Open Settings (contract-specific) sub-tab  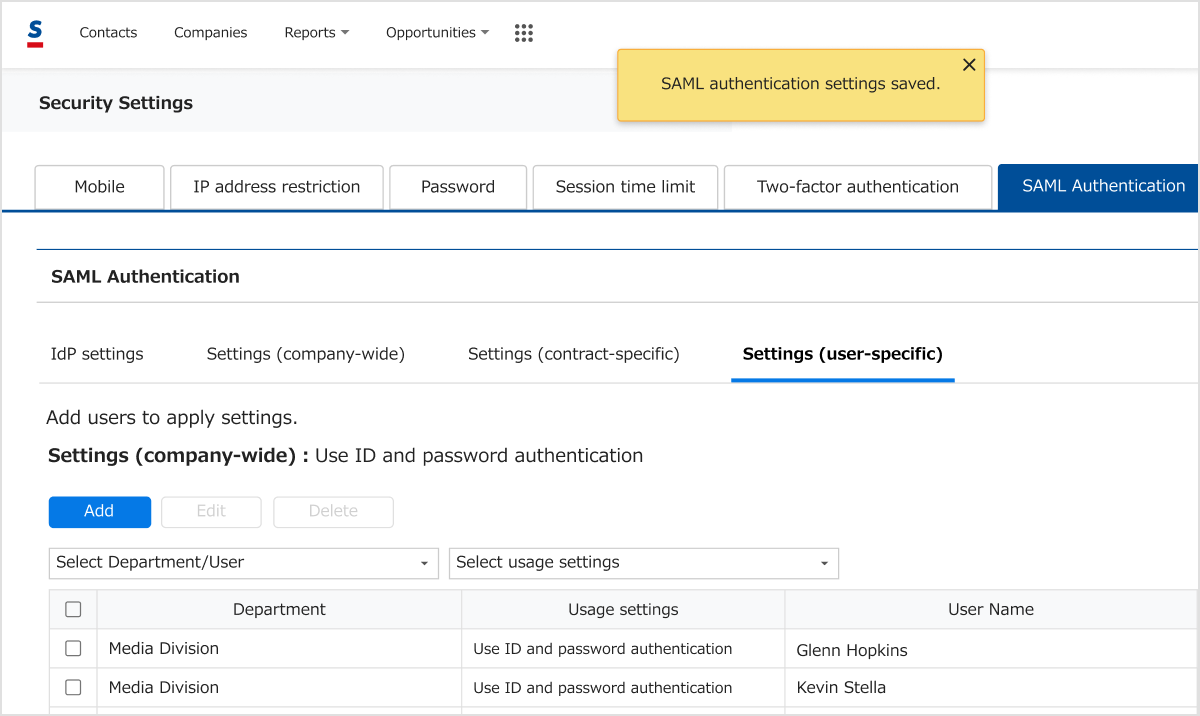(x=574, y=354)
